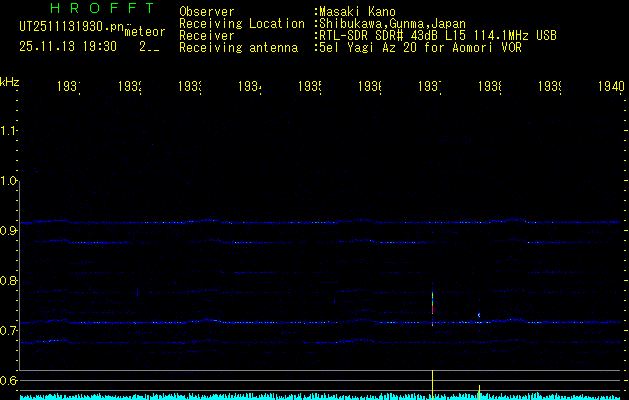Click the Receiving Location field label
This screenshot has width=629, height=400.
tap(240, 23)
